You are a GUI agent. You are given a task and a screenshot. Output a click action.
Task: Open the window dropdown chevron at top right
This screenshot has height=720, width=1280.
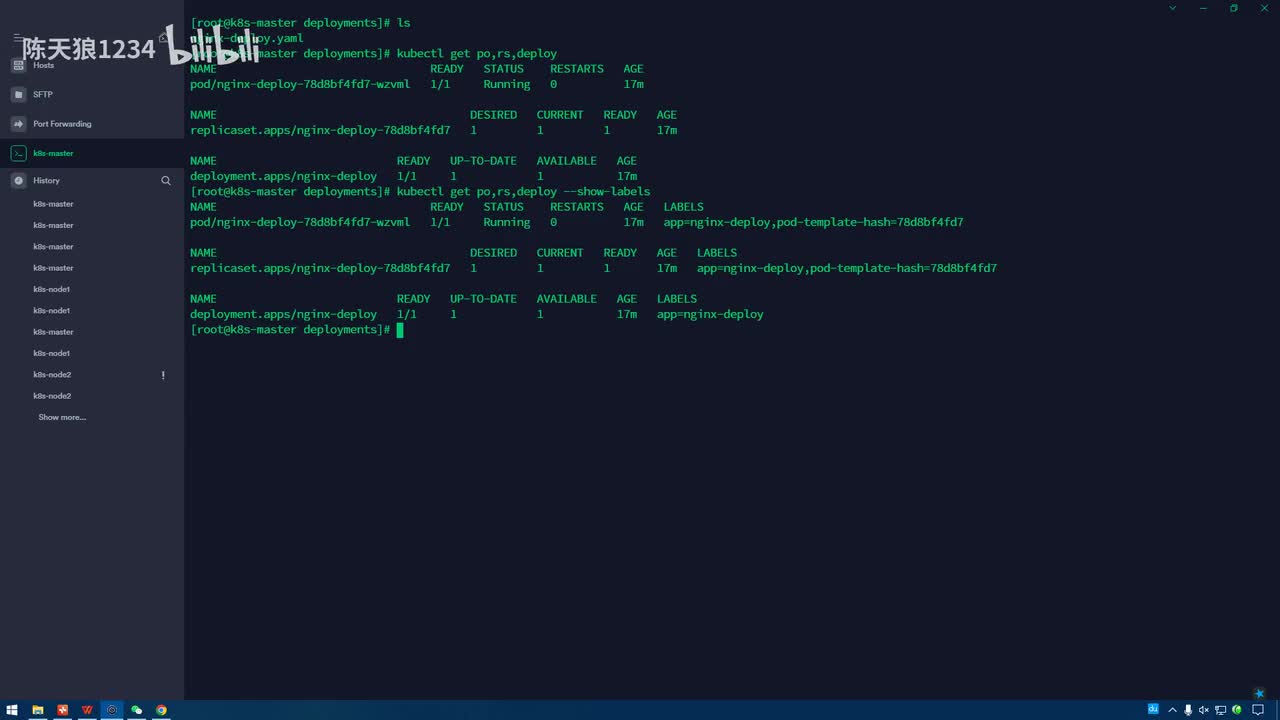[x=1173, y=8]
